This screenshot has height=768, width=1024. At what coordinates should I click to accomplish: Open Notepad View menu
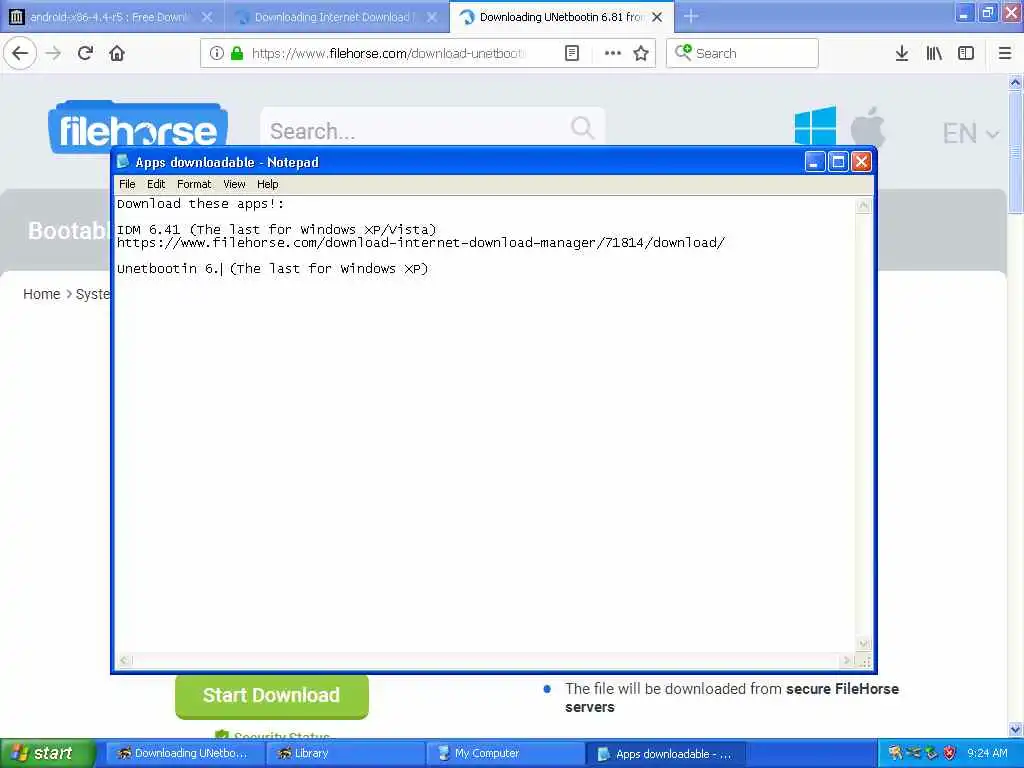pyautogui.click(x=234, y=184)
